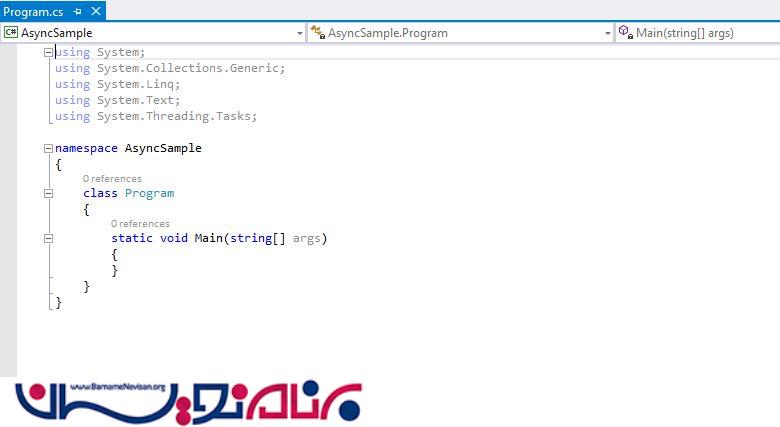Close the Program.cs tab
Viewport: 780px width, 427px height.
click(x=96, y=10)
